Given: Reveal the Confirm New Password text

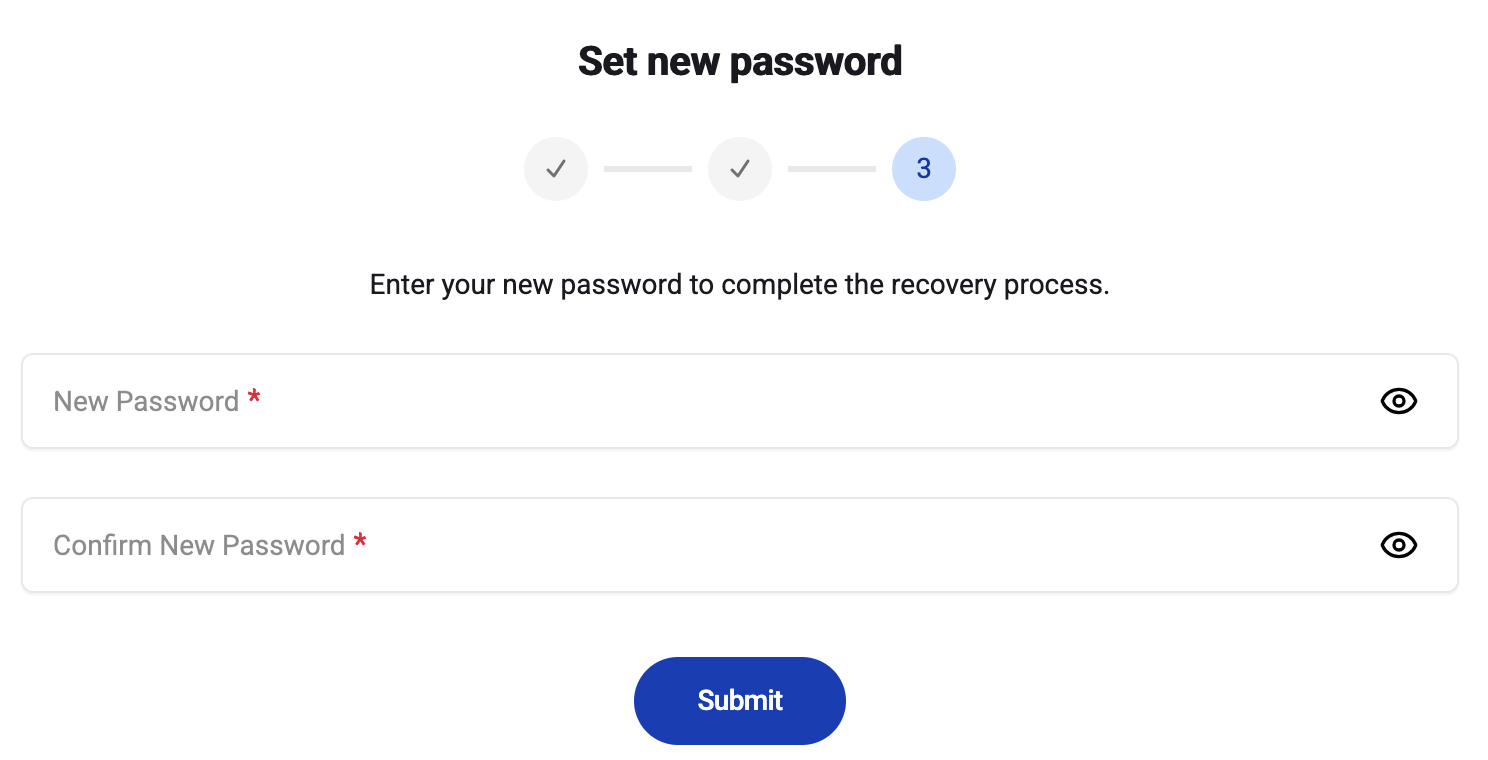Looking at the screenshot, I should [x=1398, y=545].
